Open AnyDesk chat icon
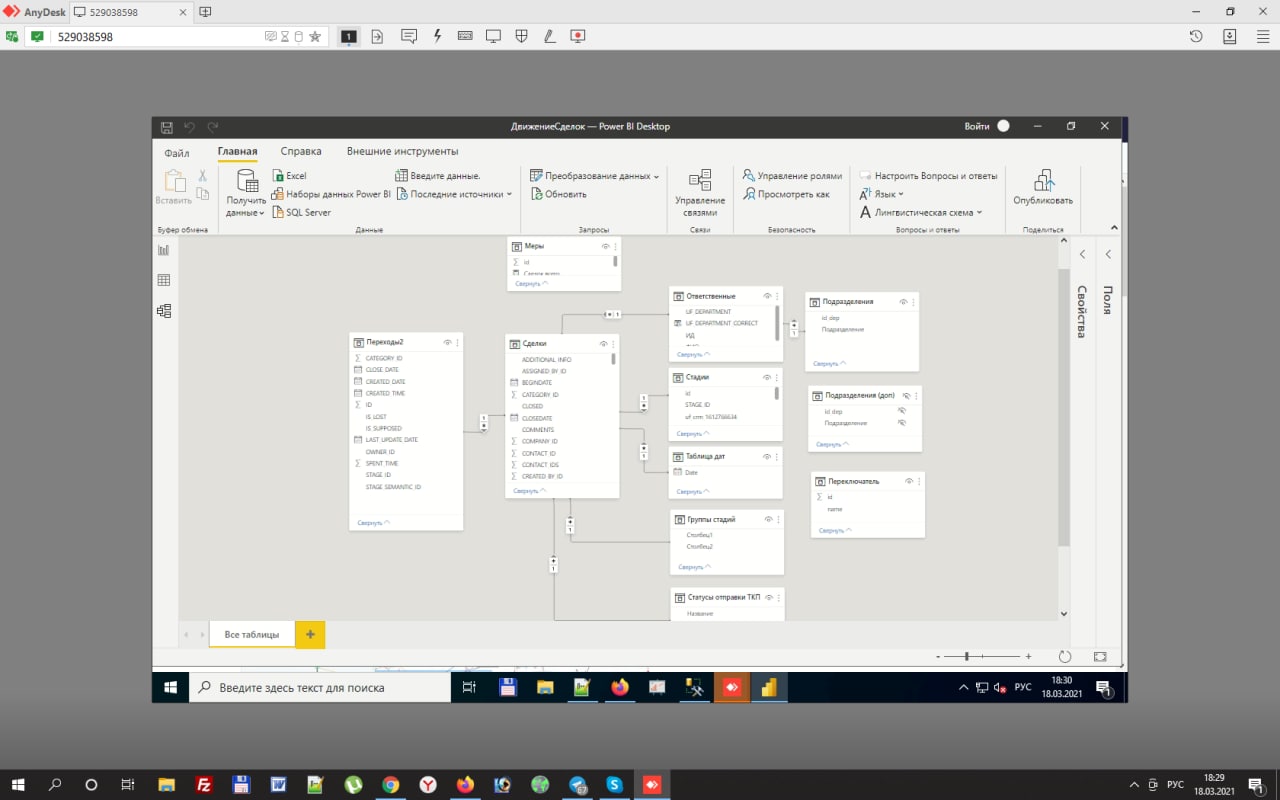 [x=408, y=36]
